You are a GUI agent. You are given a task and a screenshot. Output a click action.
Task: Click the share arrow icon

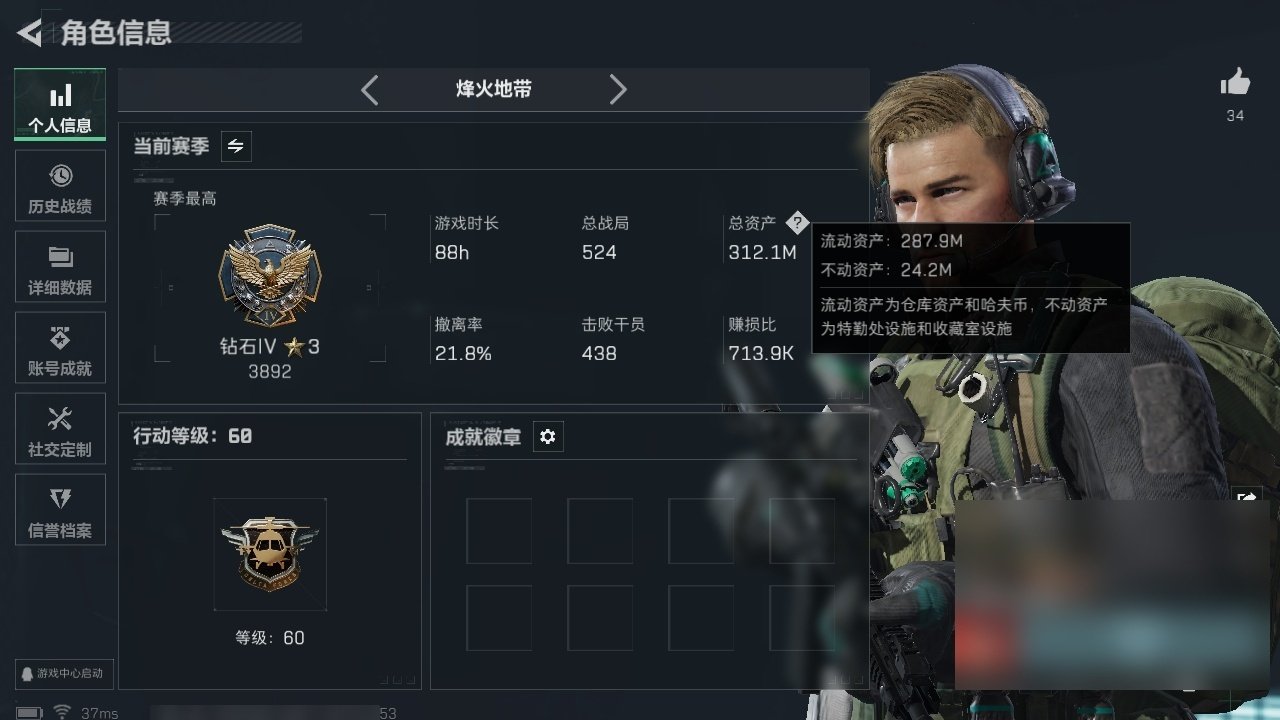[x=1247, y=497]
